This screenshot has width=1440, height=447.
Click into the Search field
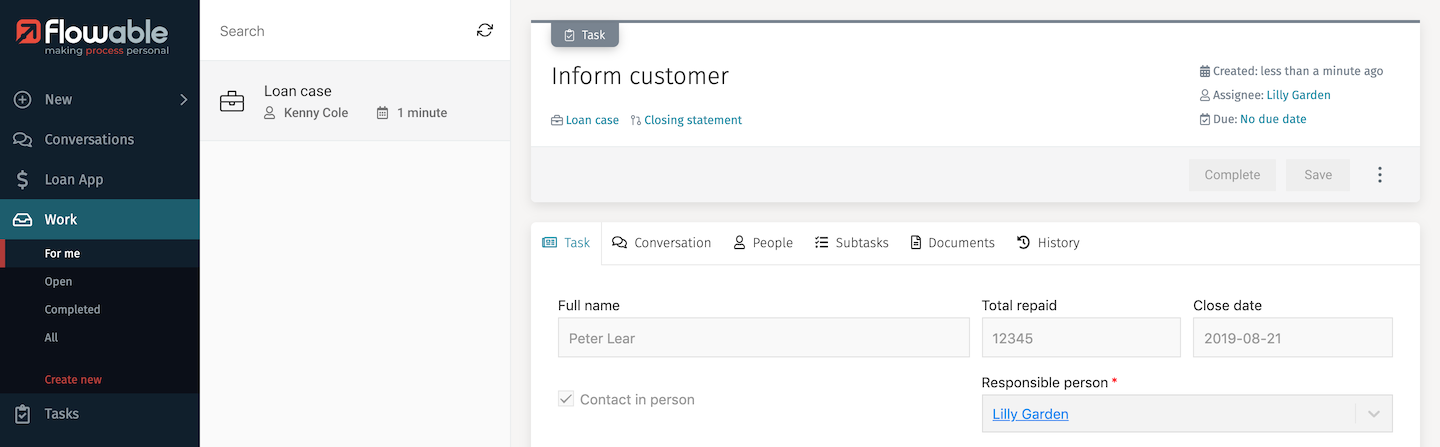click(x=340, y=31)
